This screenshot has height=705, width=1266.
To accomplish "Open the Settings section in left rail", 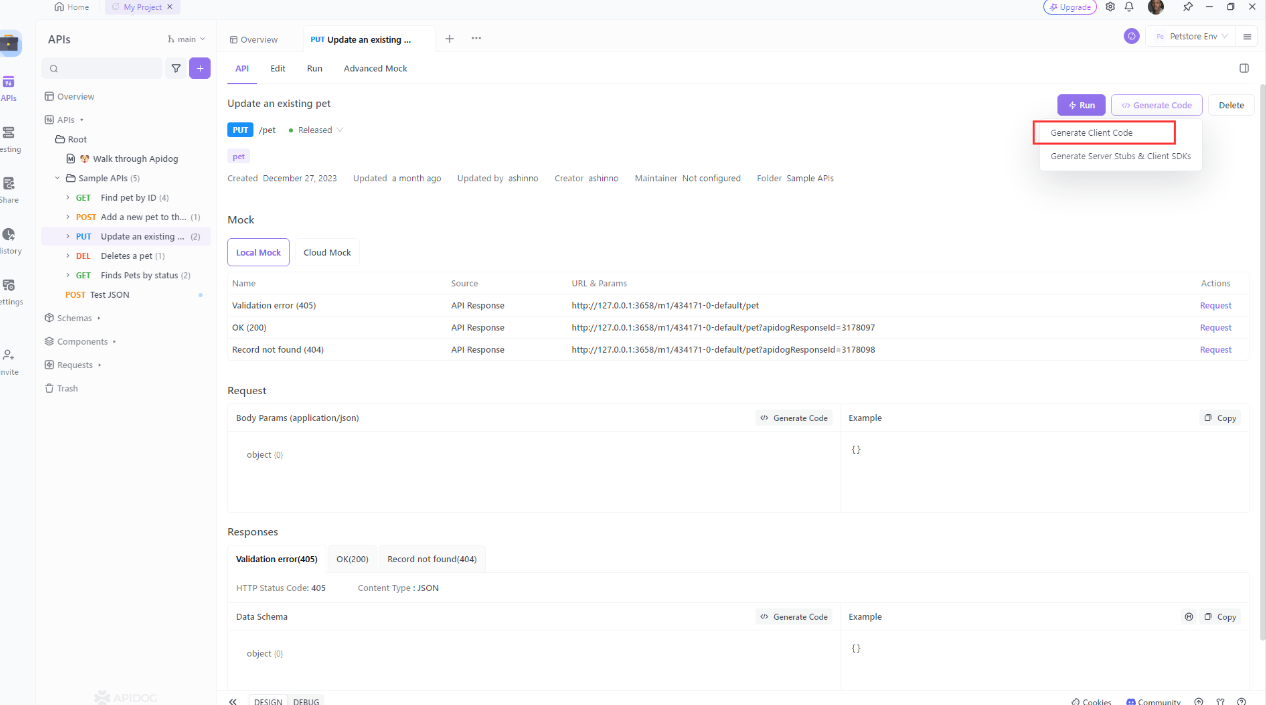I will (9, 291).
